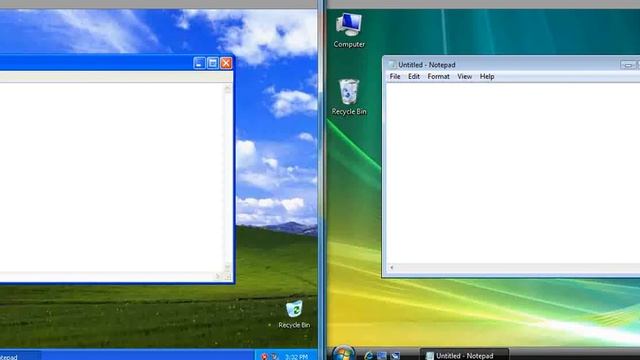Minimize the XP Notepad window

(x=199, y=63)
